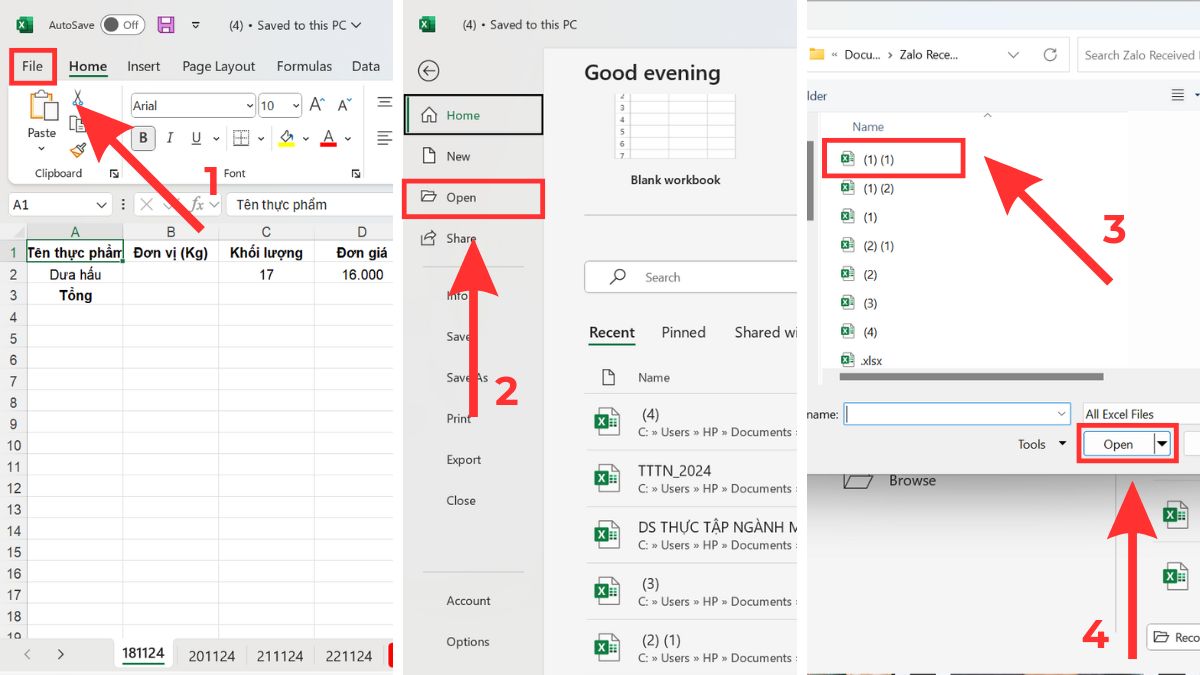Screen dimensions: 1200x675
Task: Click the Paste clipboard icon
Action: click(42, 106)
